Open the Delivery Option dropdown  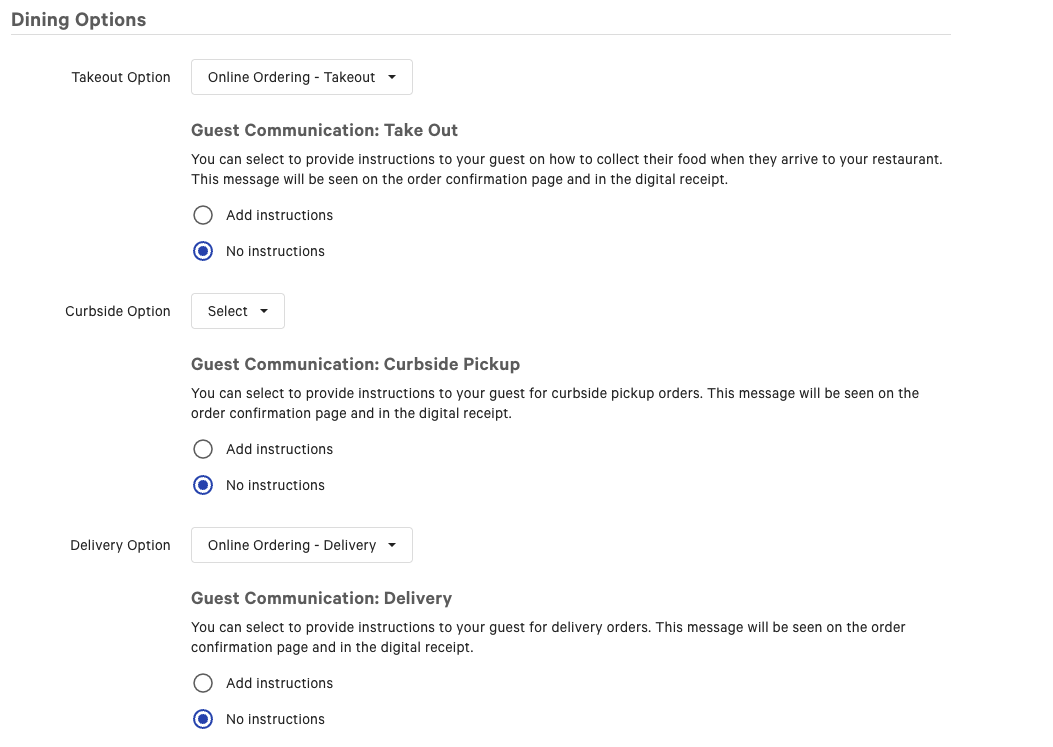coord(301,545)
